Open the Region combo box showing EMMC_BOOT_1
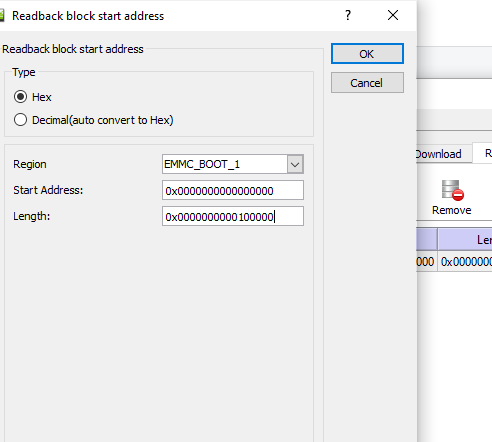 click(x=233, y=164)
